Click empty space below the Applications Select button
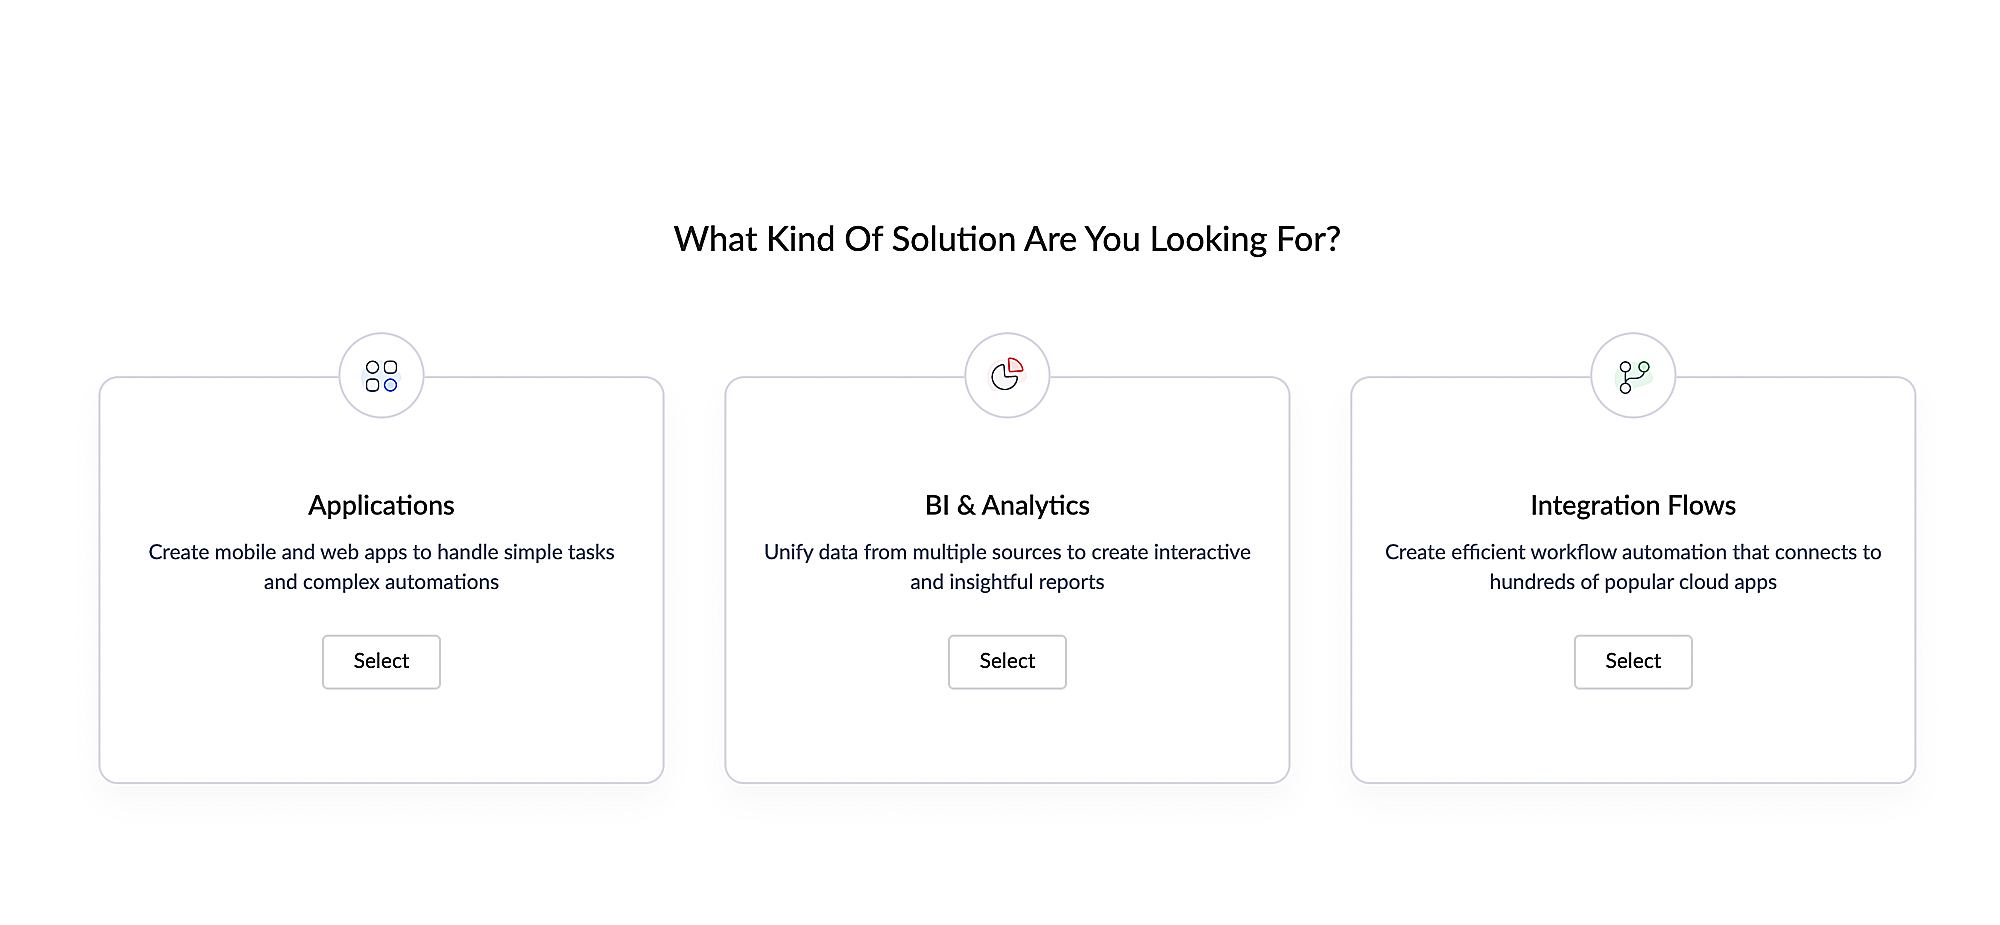 pyautogui.click(x=381, y=737)
